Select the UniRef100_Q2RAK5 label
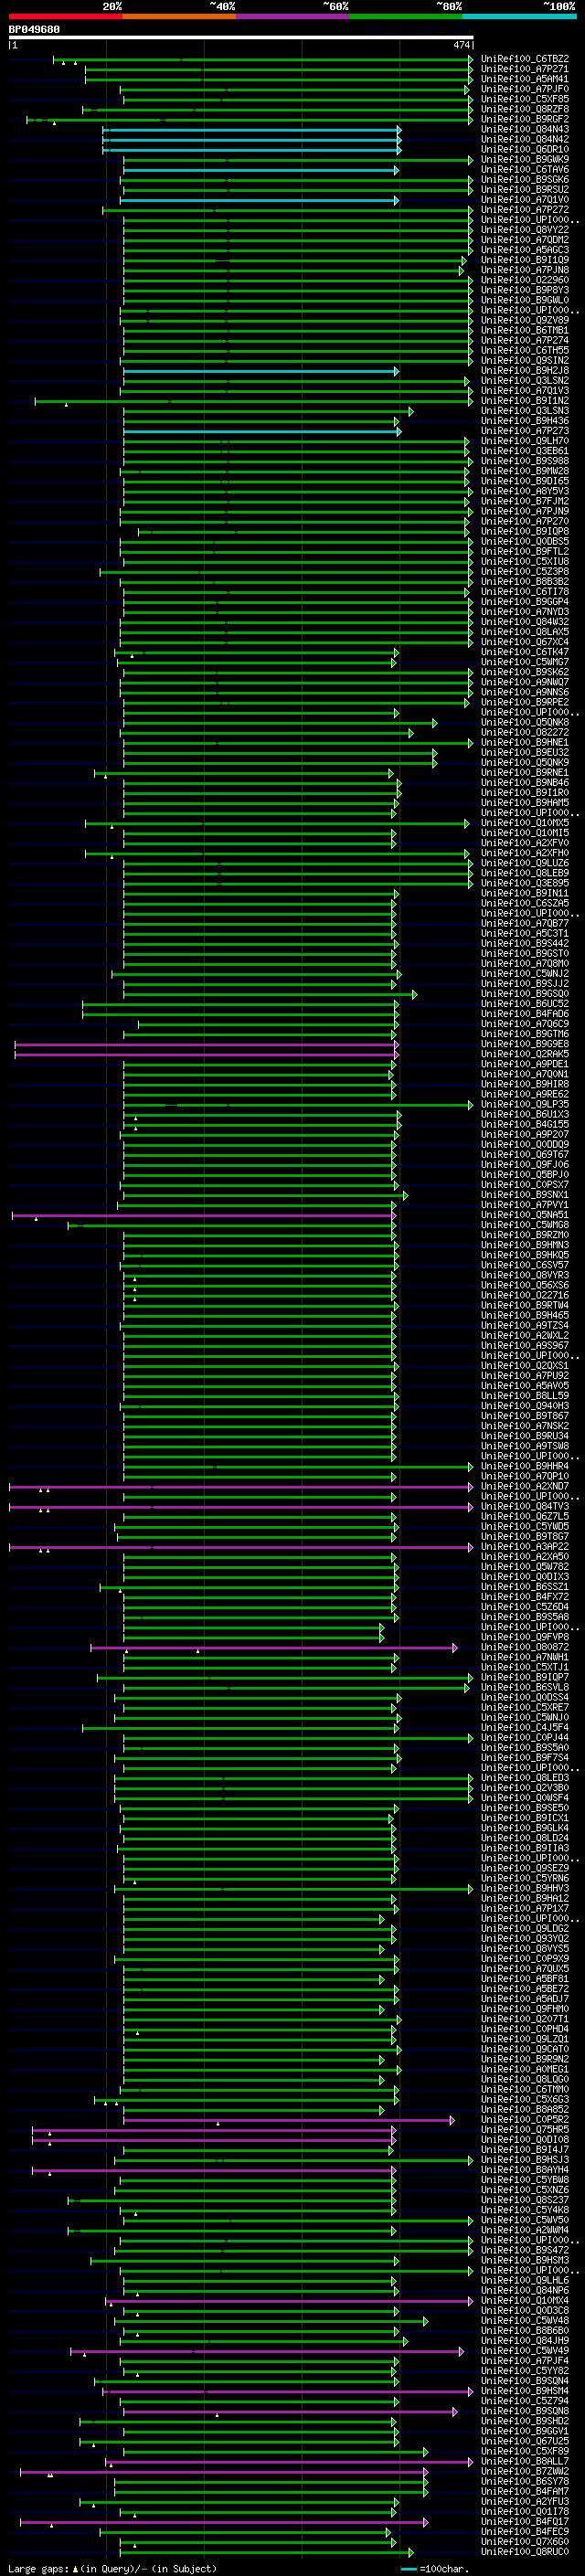This screenshot has height=2576, width=585. [x=525, y=1054]
